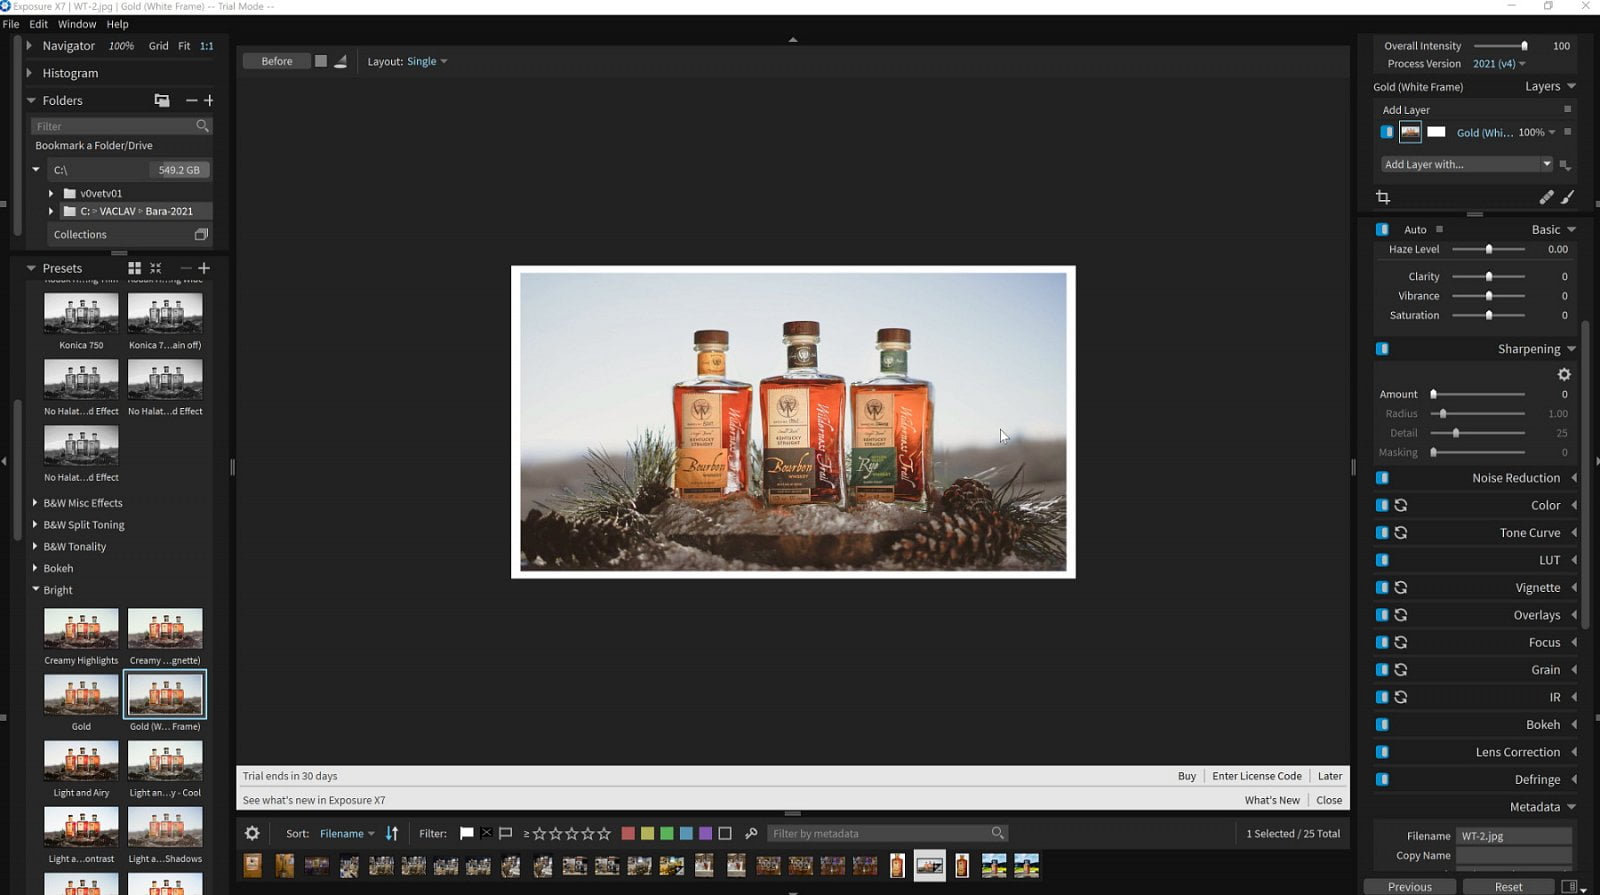Click the folder window icon in Folders header

tap(161, 100)
